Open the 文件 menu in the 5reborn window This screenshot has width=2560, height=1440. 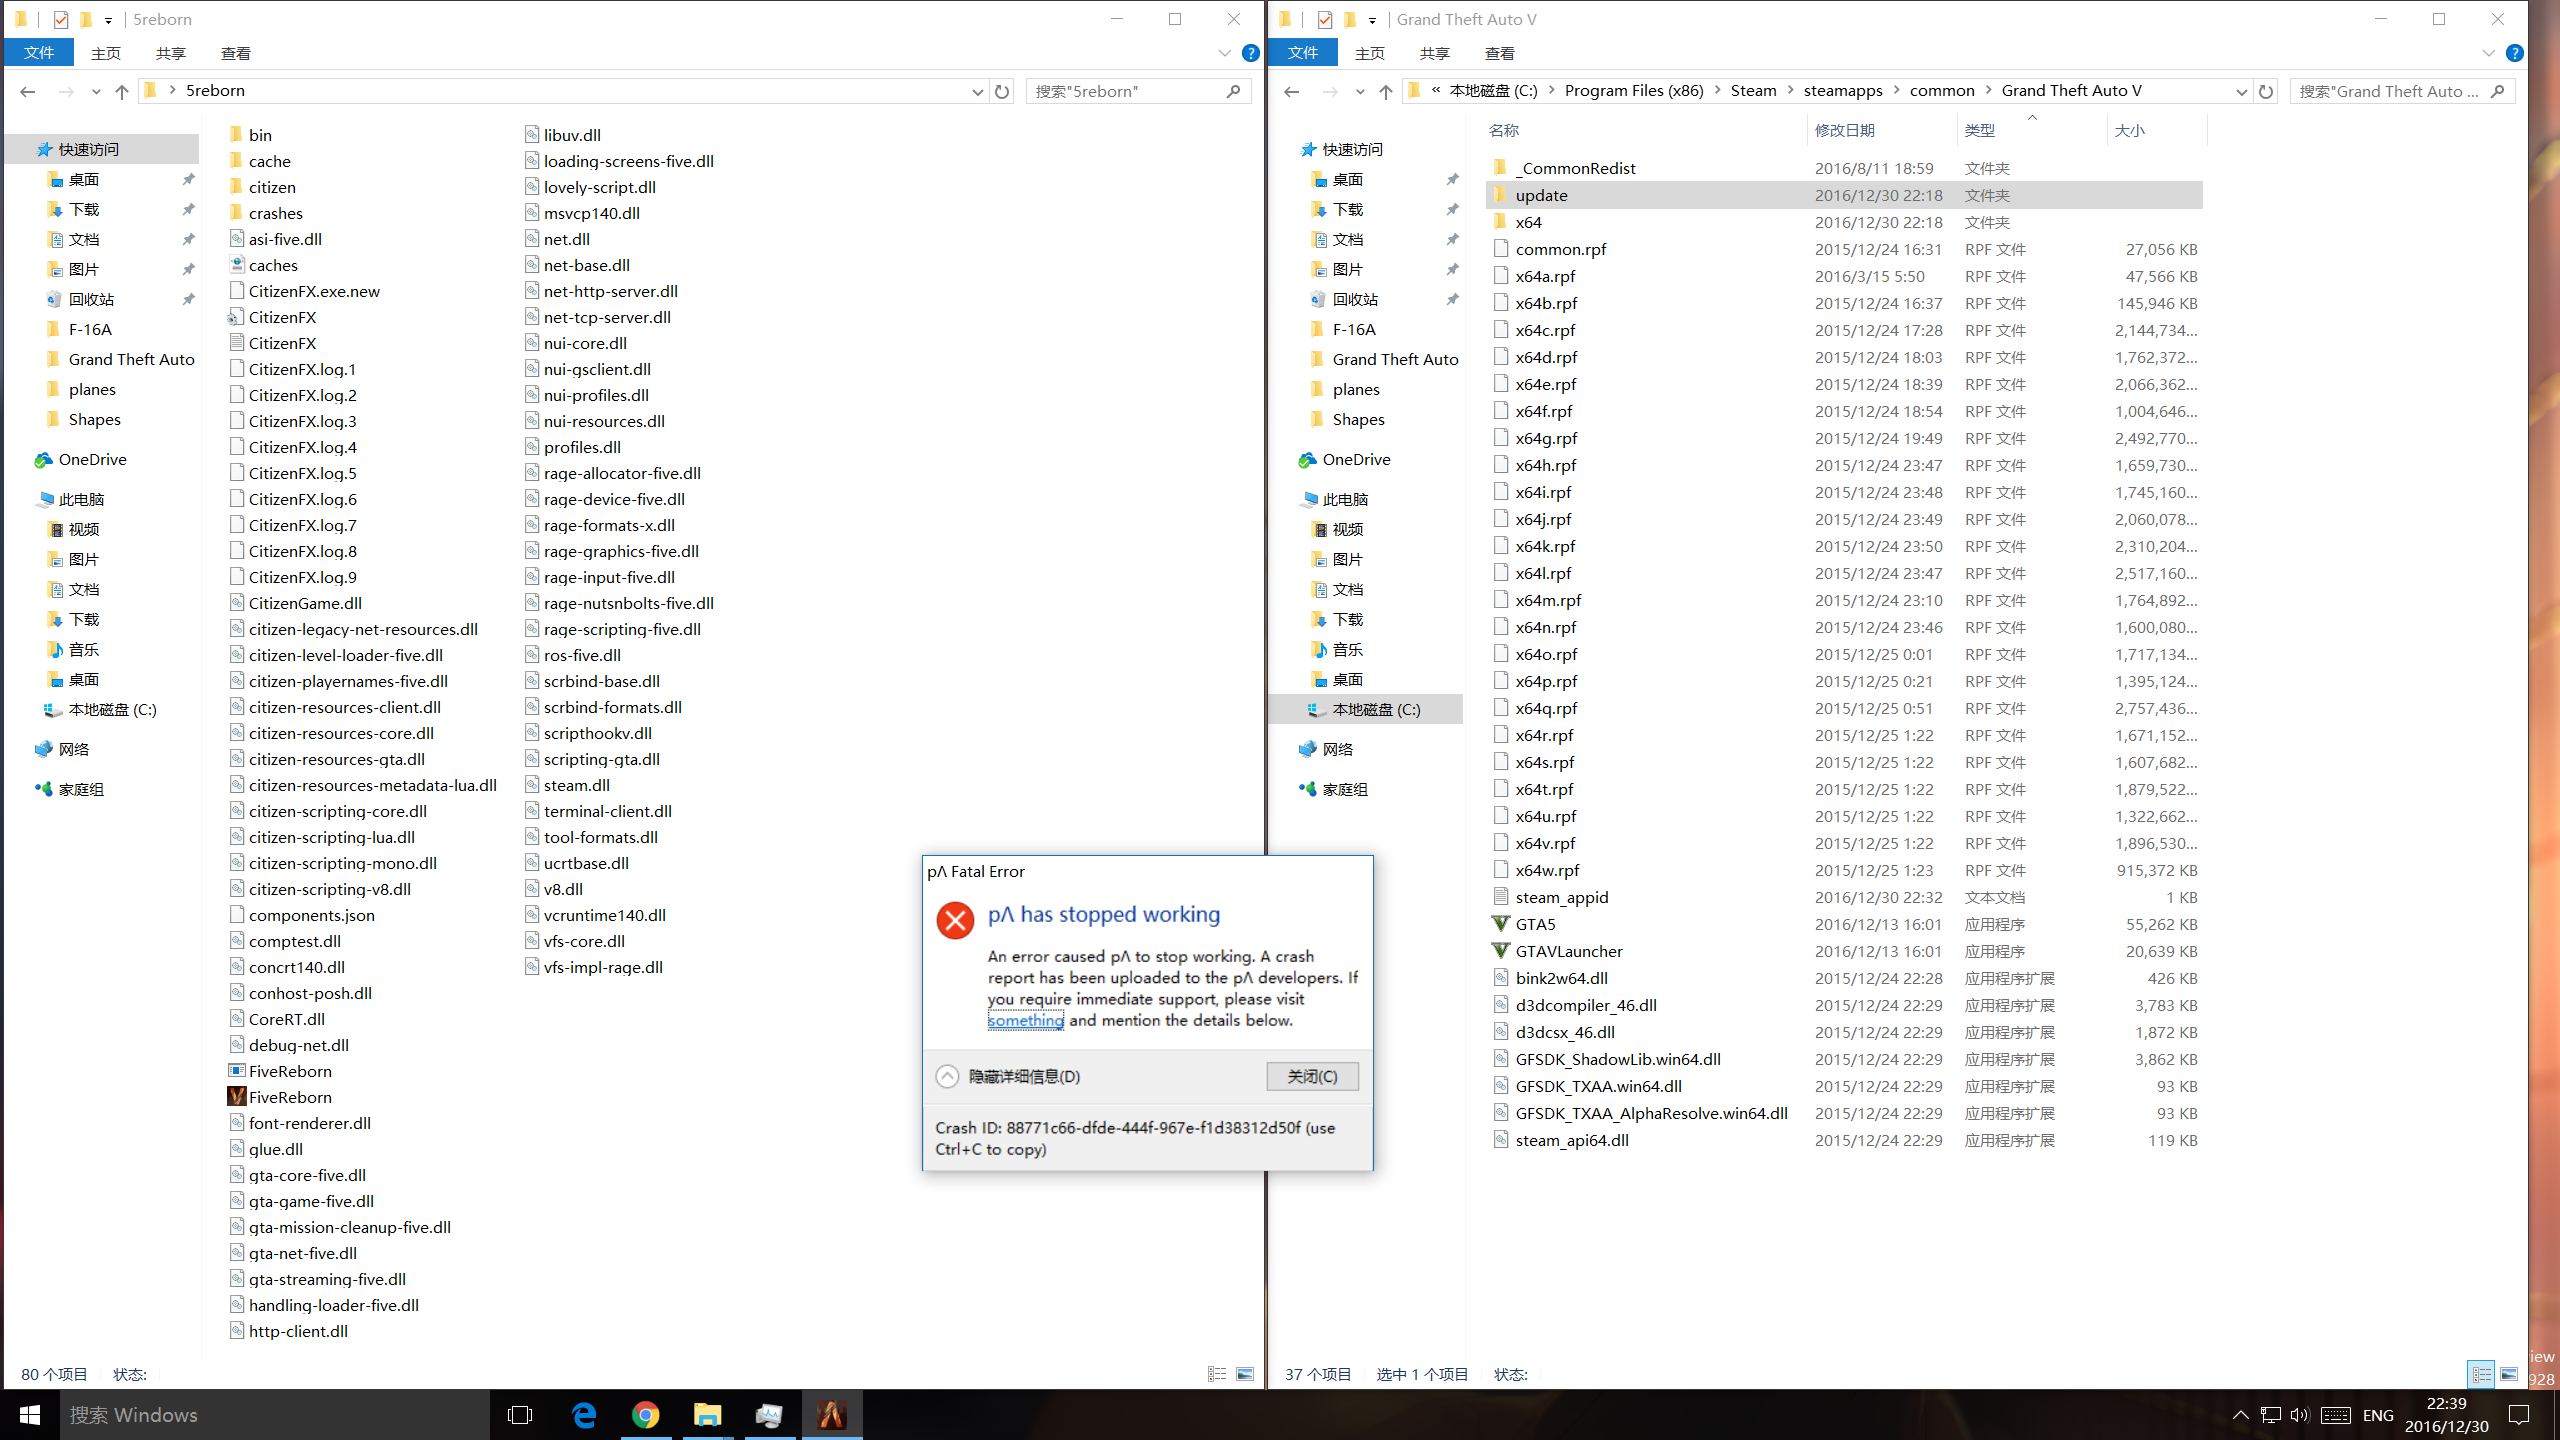point(39,53)
